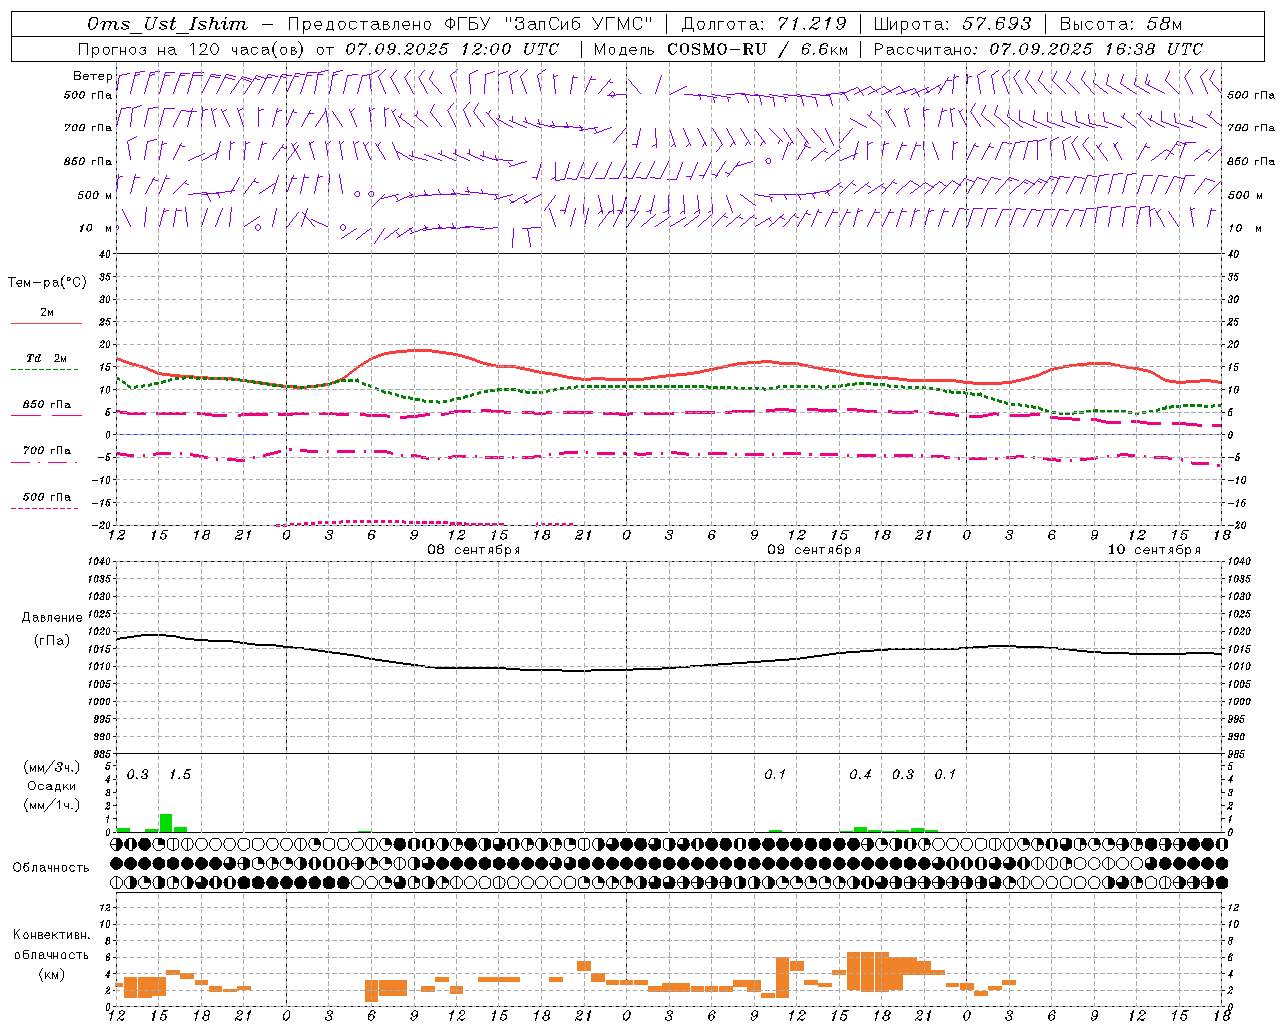The height and width of the screenshot is (1024, 1280).
Task: Click the 985 value on the left pressure axis
Action: 101,755
